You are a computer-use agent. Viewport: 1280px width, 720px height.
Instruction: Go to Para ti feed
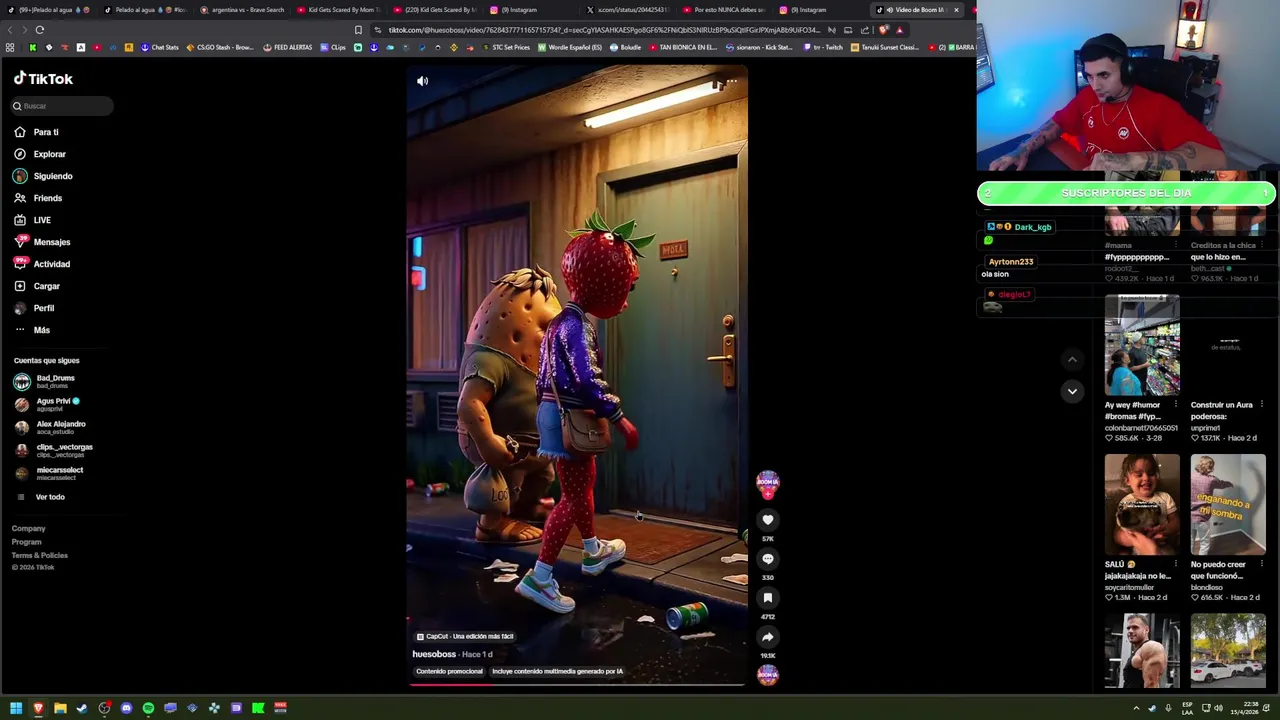pyautogui.click(x=36, y=132)
